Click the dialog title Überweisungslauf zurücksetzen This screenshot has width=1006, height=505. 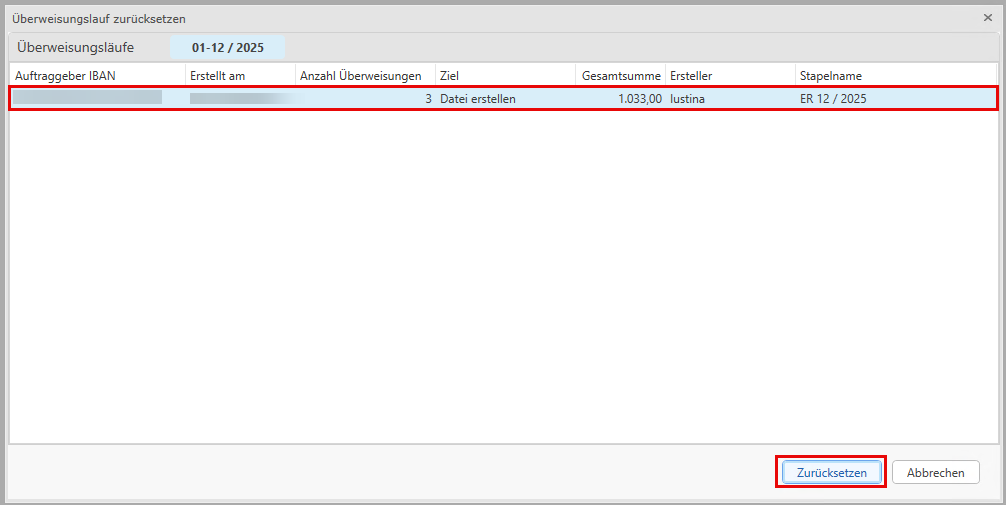click(x=98, y=18)
